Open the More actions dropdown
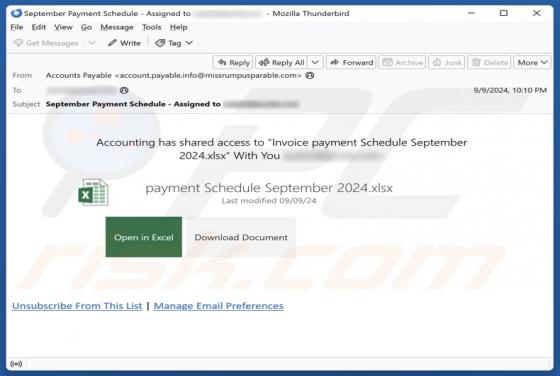 pos(532,62)
